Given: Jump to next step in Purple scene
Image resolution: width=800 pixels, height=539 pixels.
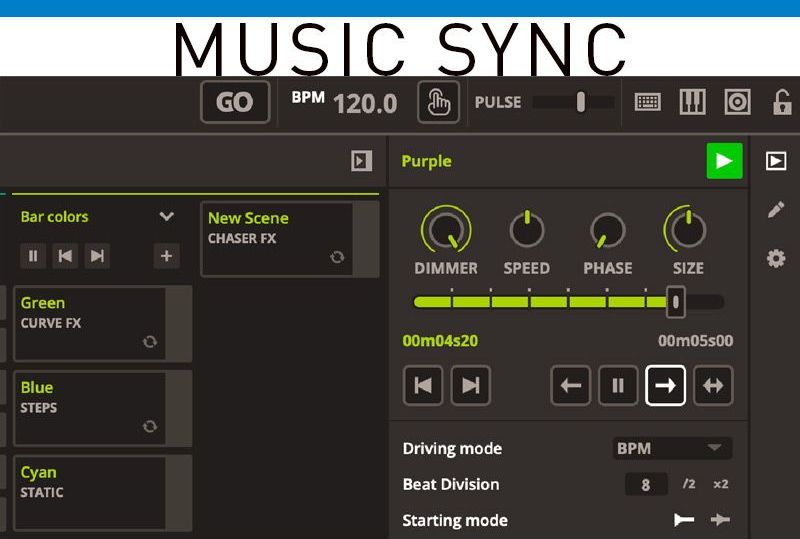Looking at the screenshot, I should [470, 385].
